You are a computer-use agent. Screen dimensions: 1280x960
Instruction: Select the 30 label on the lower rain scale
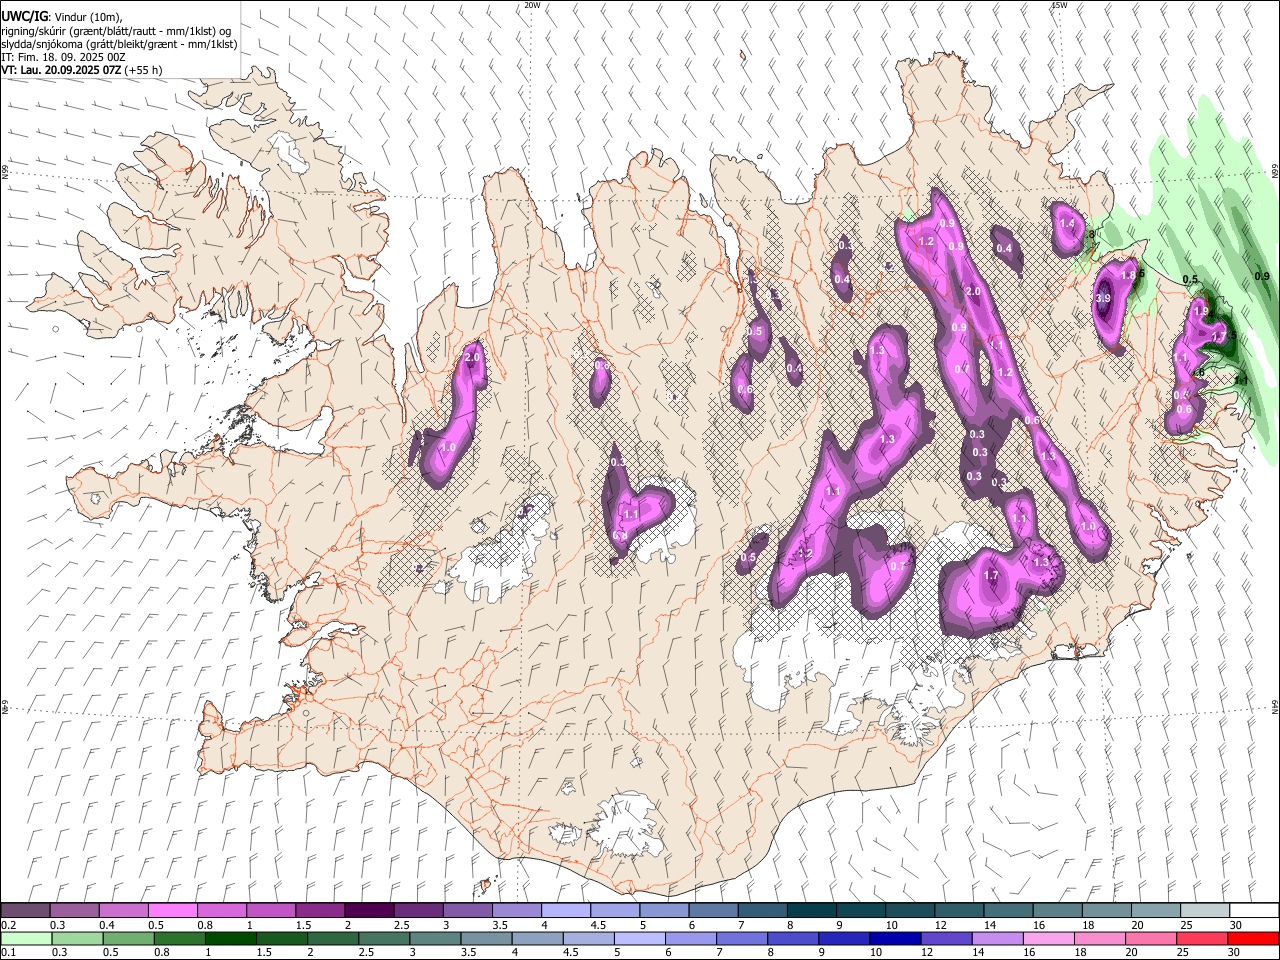point(1236,953)
